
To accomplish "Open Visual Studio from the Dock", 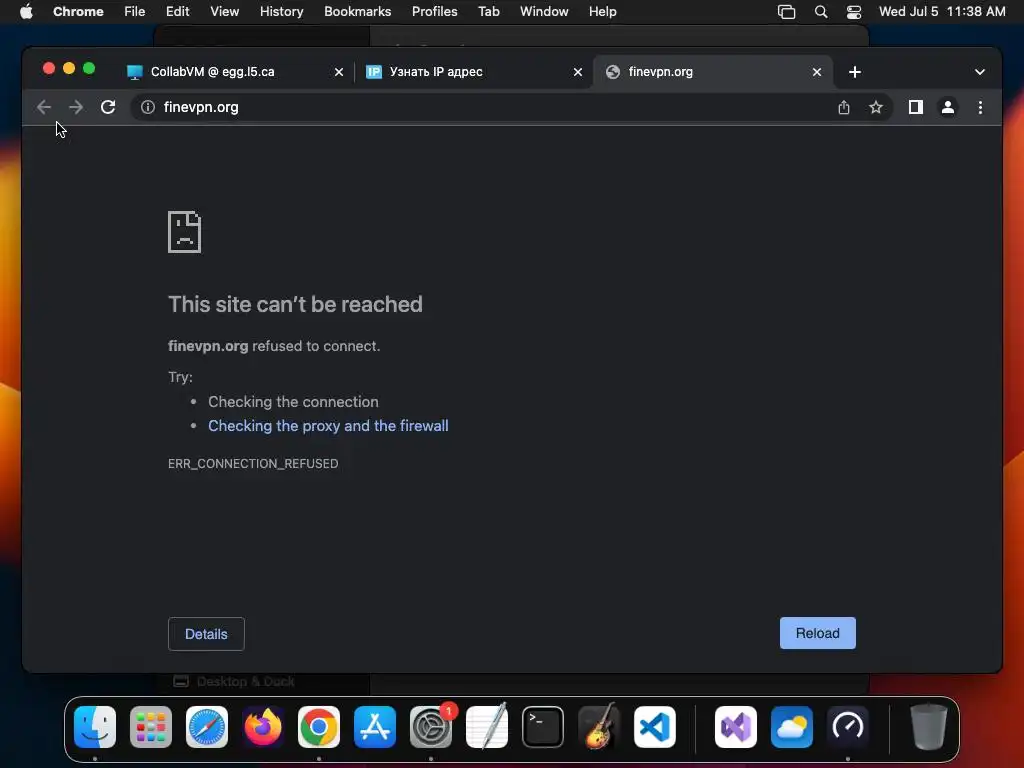I will 736,727.
